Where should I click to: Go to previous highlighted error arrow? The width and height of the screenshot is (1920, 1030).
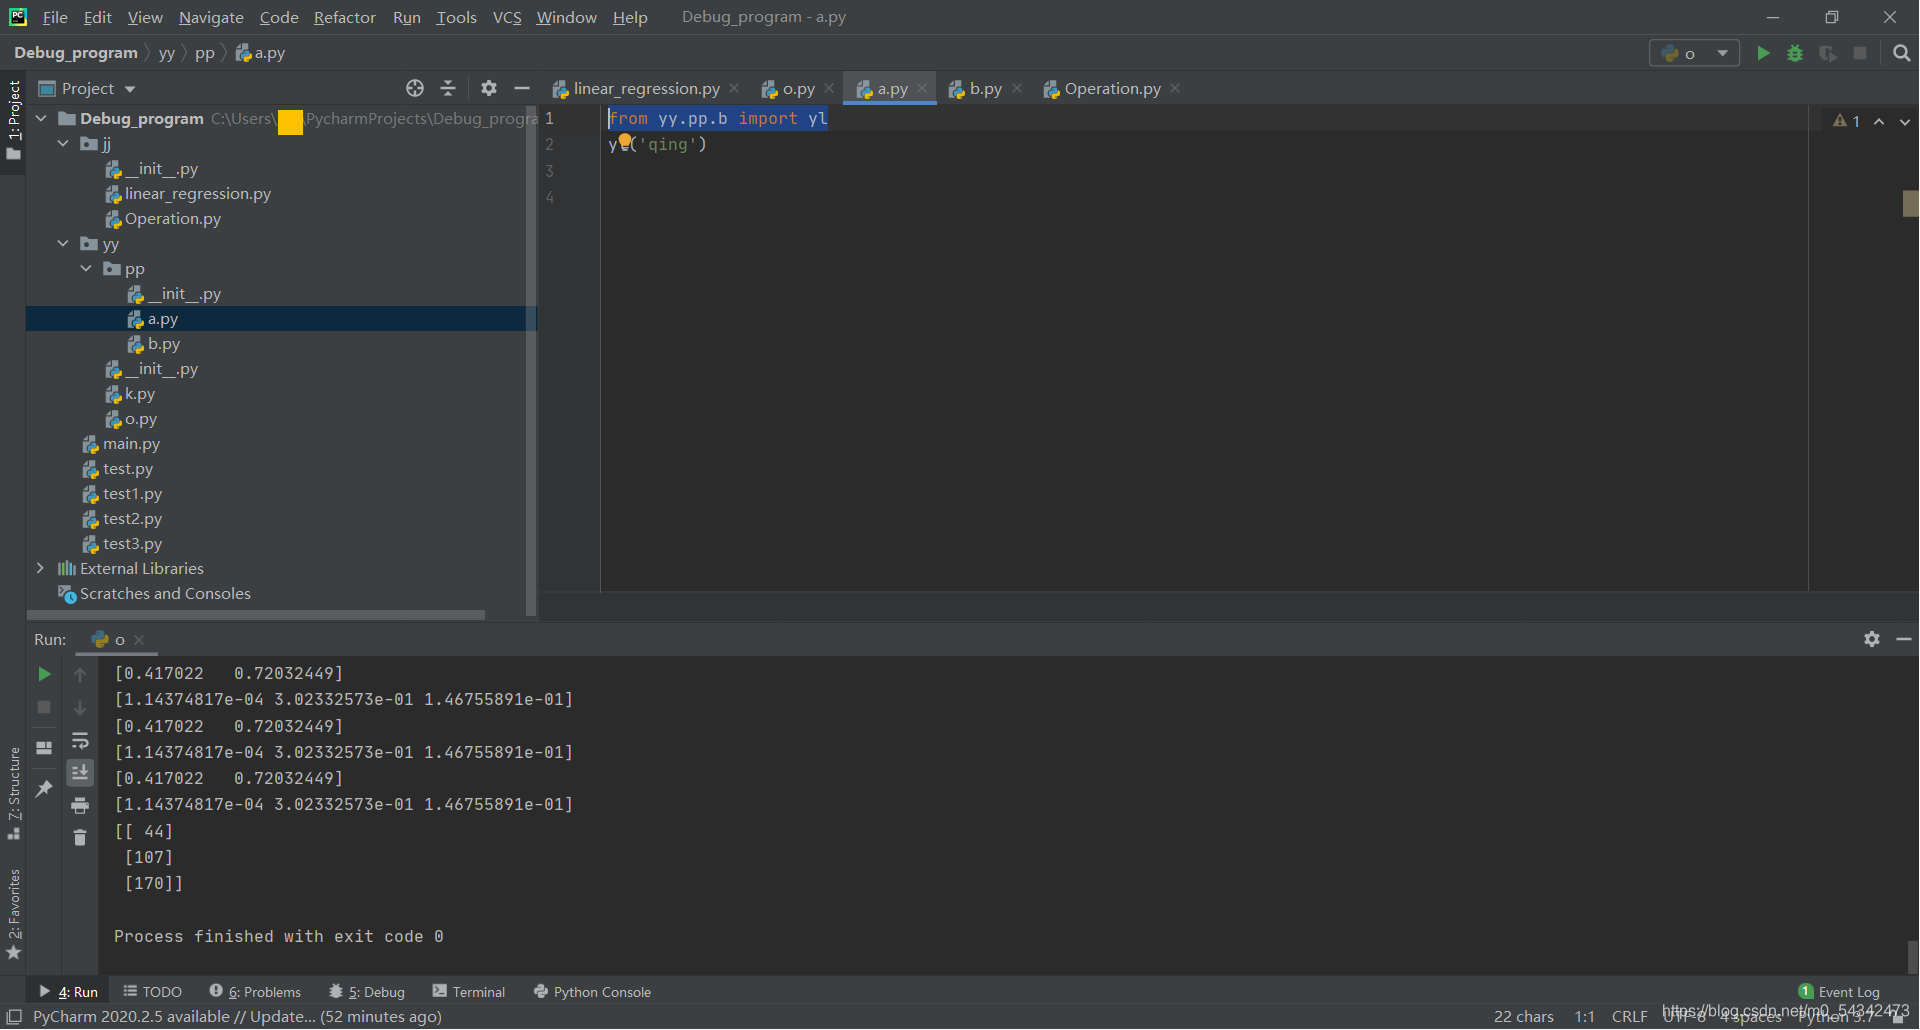click(x=1879, y=121)
